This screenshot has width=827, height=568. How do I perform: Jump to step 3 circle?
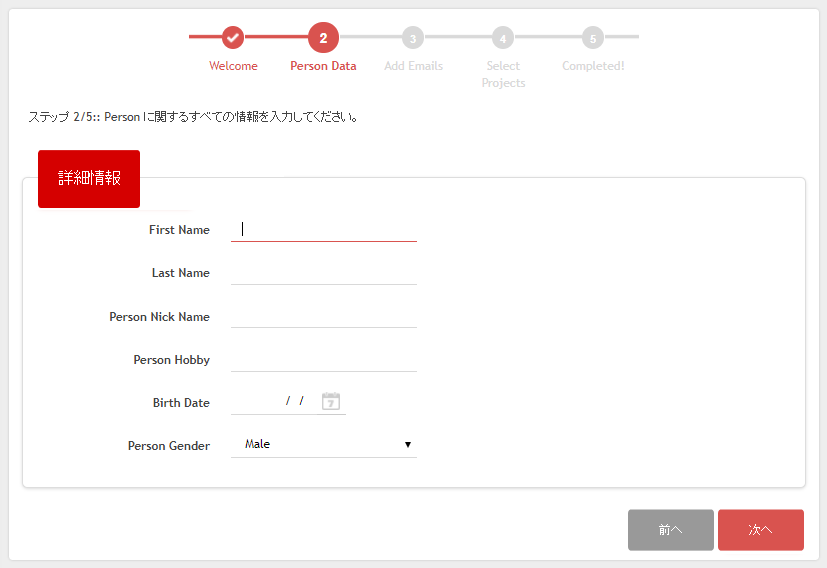pos(413,38)
